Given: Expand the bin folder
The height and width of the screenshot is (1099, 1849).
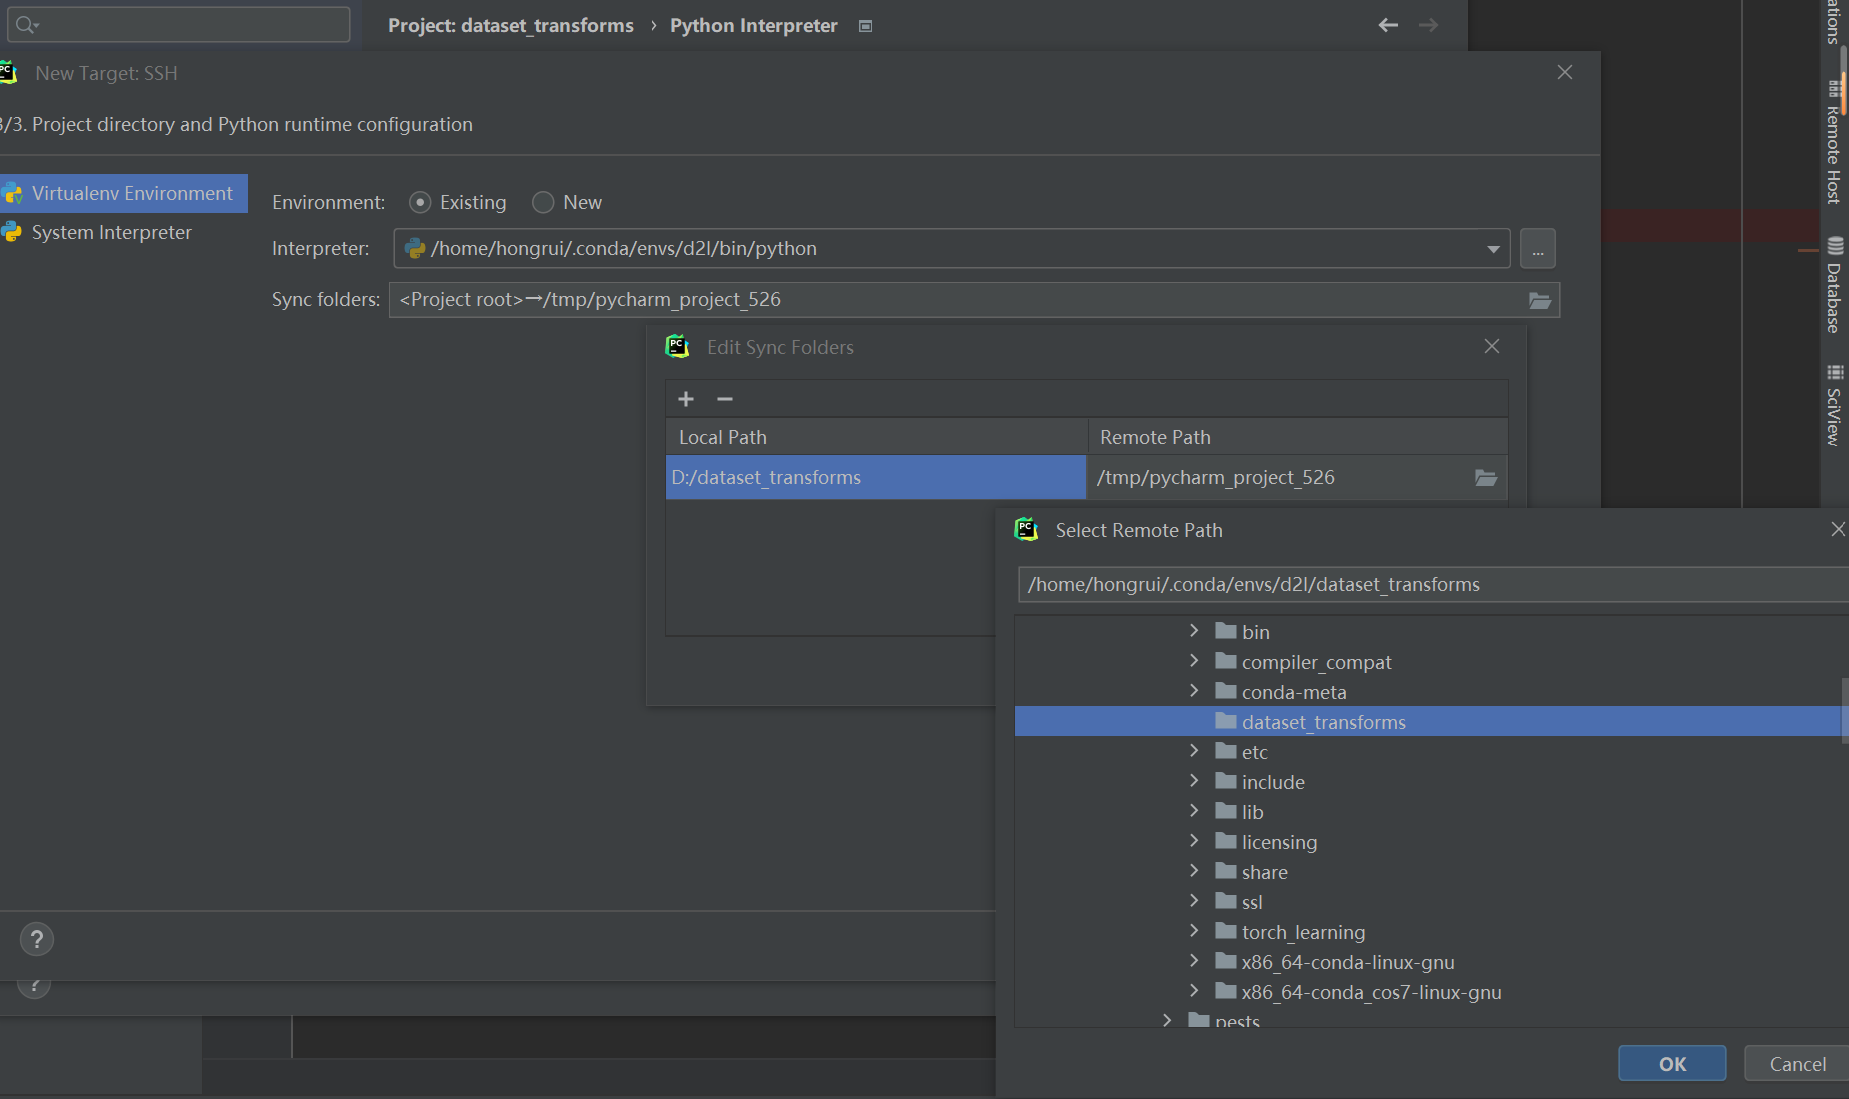Looking at the screenshot, I should click(1194, 631).
